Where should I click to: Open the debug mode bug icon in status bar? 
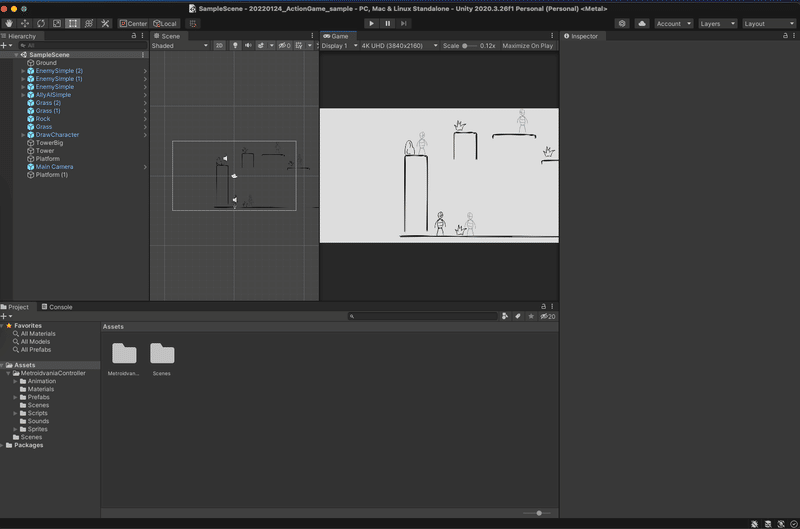point(755,524)
